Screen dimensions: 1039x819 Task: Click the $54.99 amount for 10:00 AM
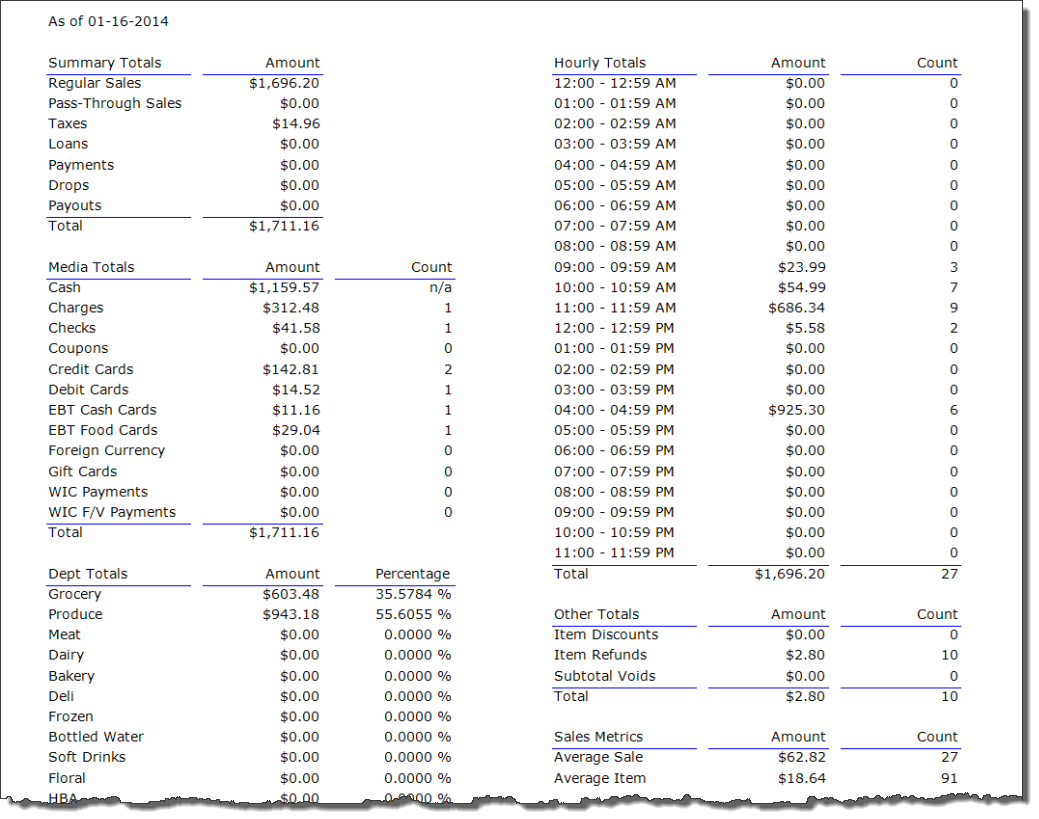click(802, 288)
